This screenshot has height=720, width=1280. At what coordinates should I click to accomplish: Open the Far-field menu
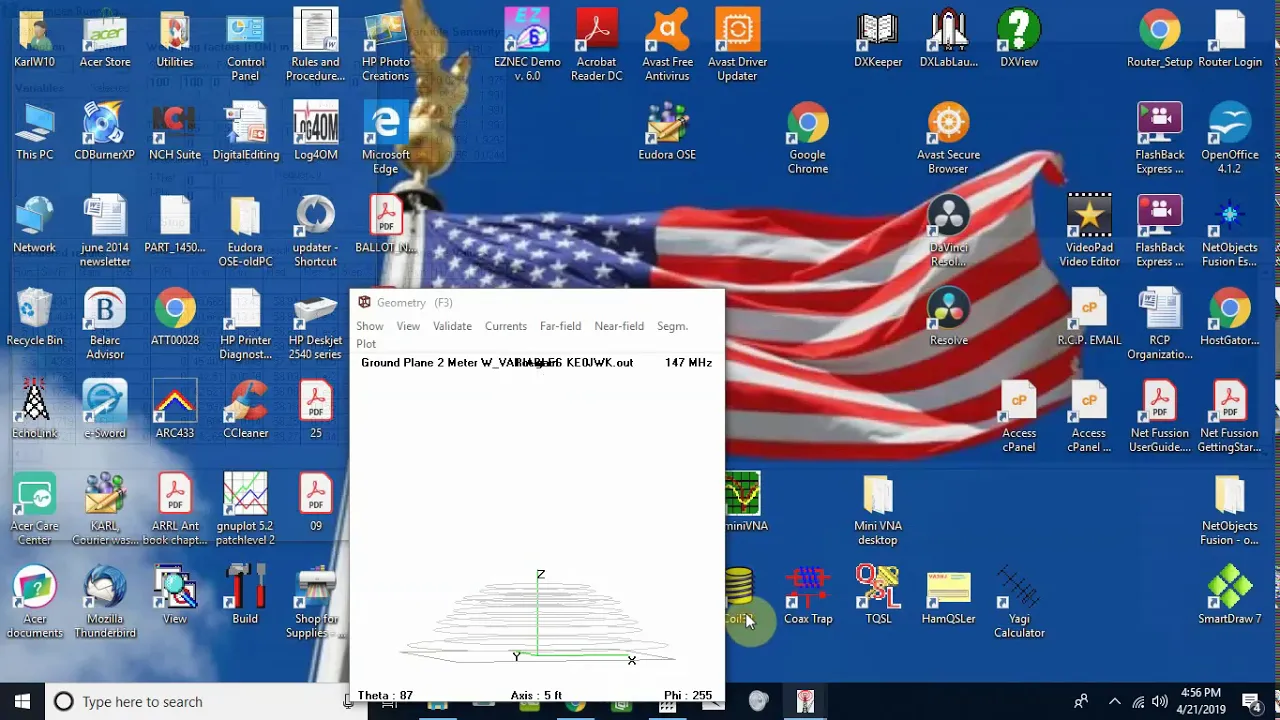(x=560, y=326)
